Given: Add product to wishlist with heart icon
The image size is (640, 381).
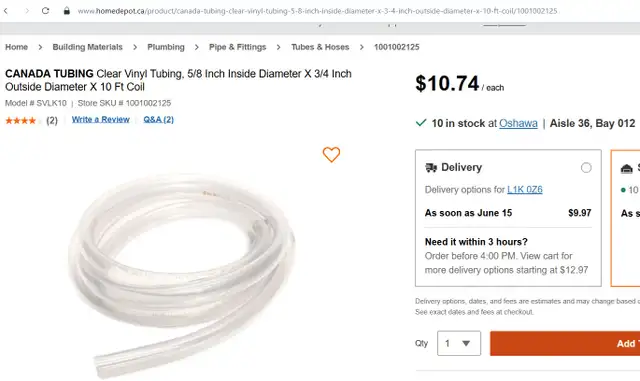Looking at the screenshot, I should [331, 154].
